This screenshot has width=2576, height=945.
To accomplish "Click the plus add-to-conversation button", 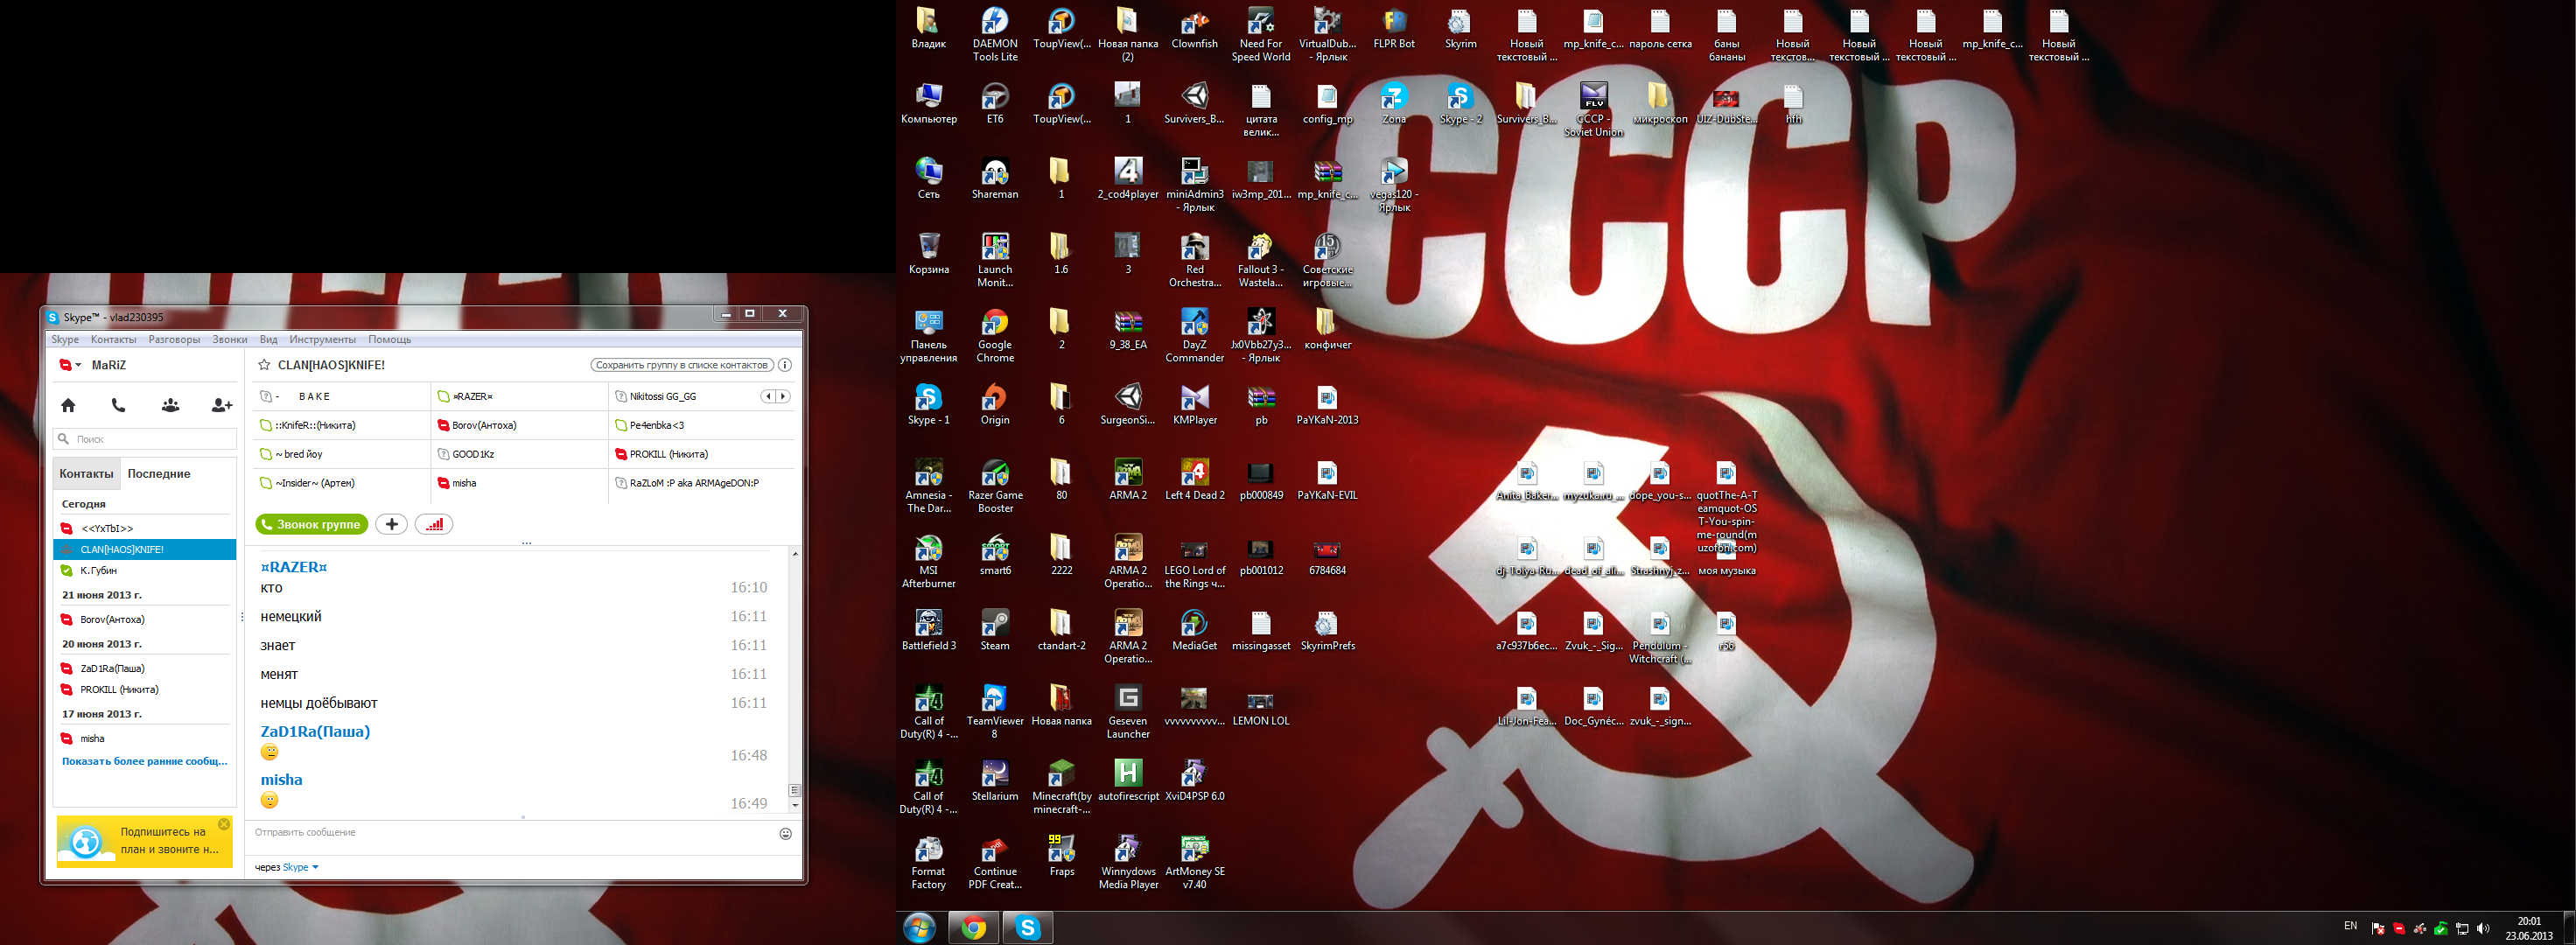I will tap(391, 524).
